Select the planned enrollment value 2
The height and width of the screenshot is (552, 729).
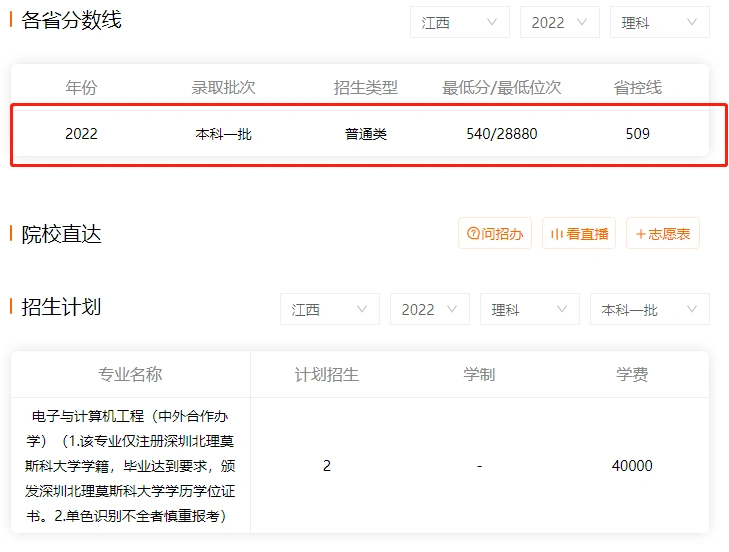[327, 466]
